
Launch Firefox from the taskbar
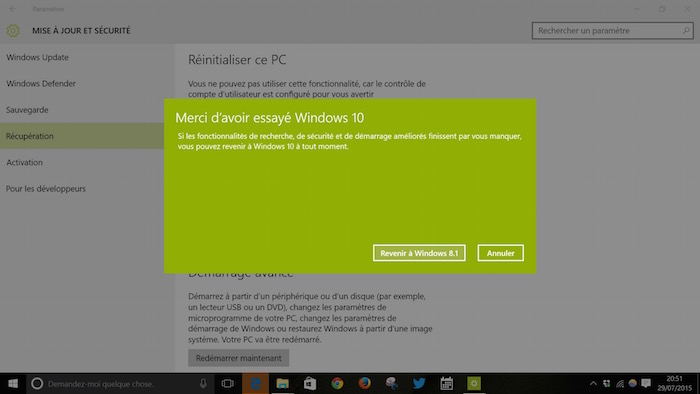click(364, 384)
